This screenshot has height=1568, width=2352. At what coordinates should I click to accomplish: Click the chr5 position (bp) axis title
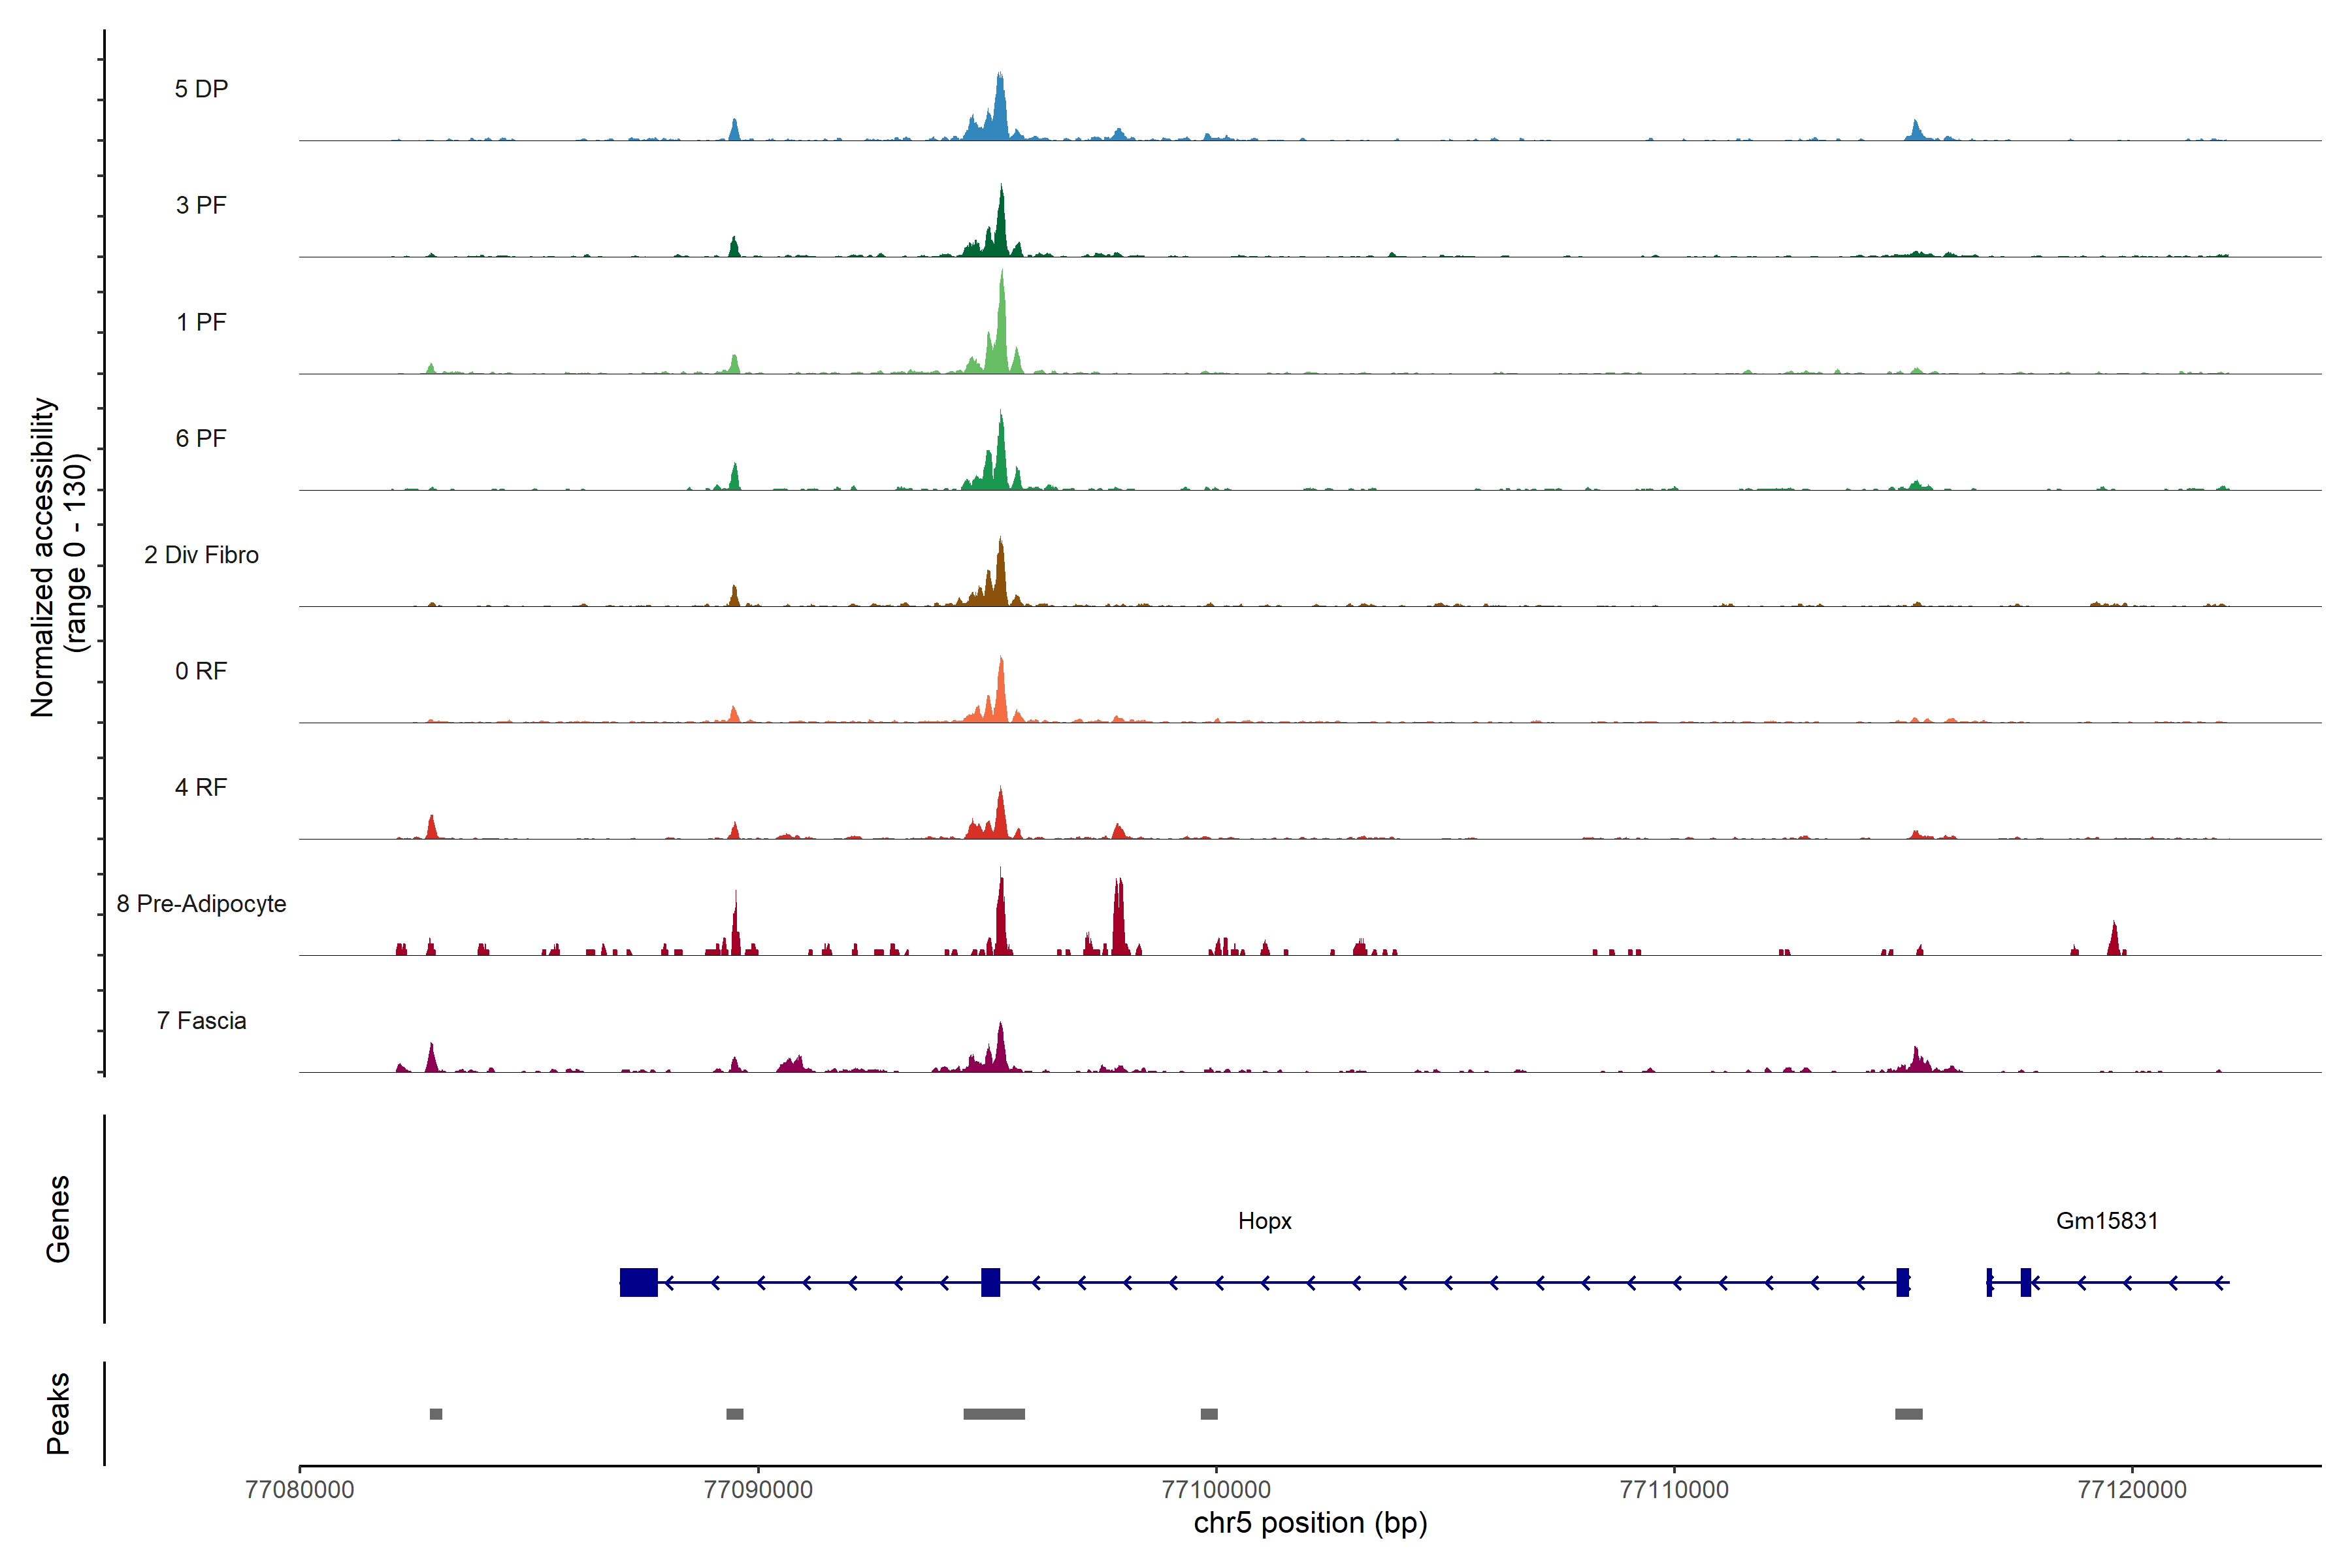tap(1310, 1523)
